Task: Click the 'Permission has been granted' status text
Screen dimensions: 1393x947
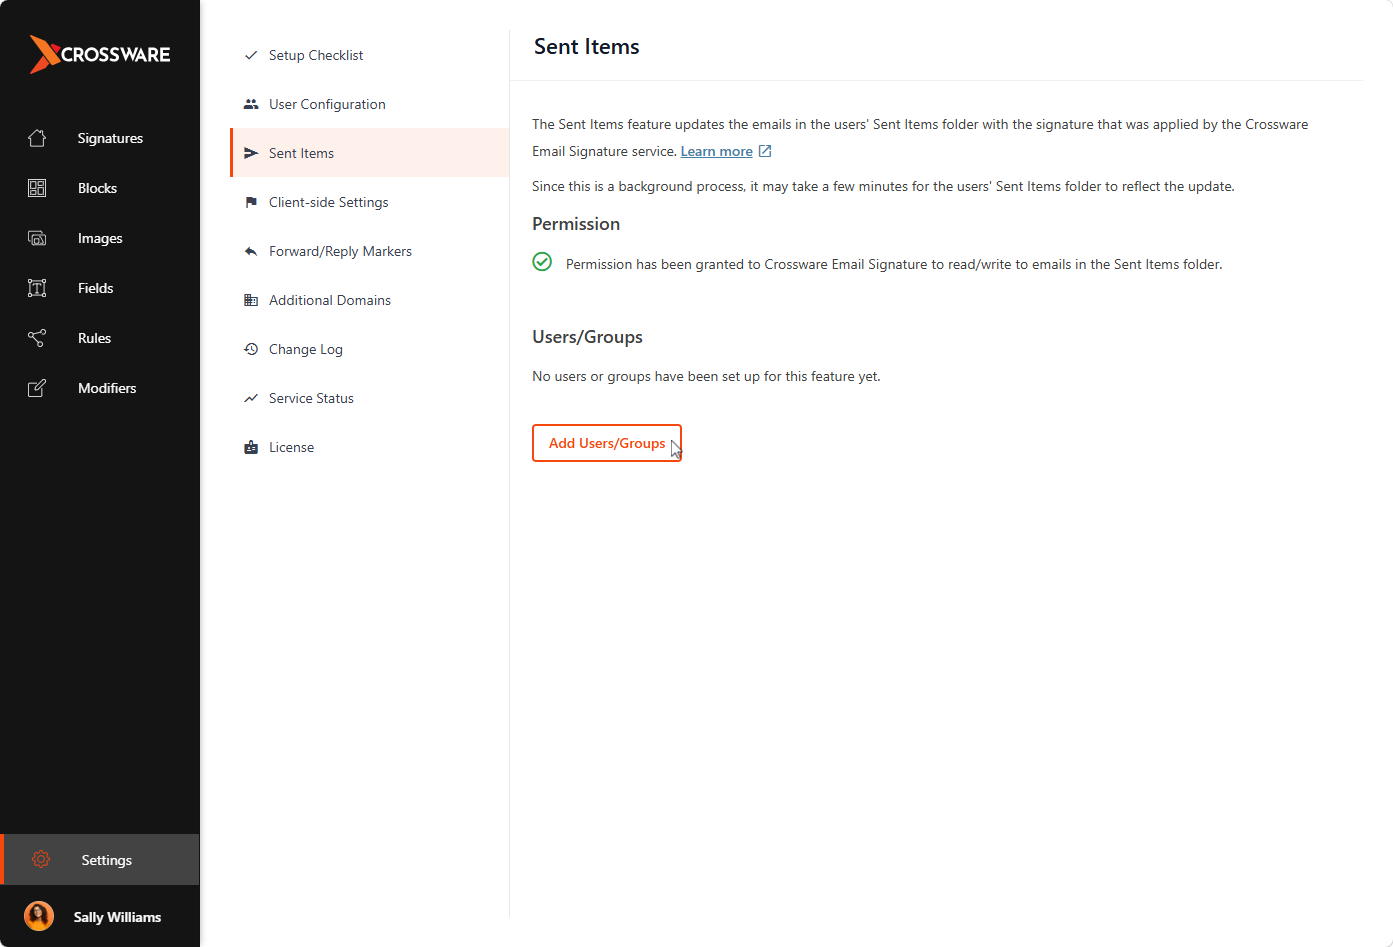Action: 894,264
